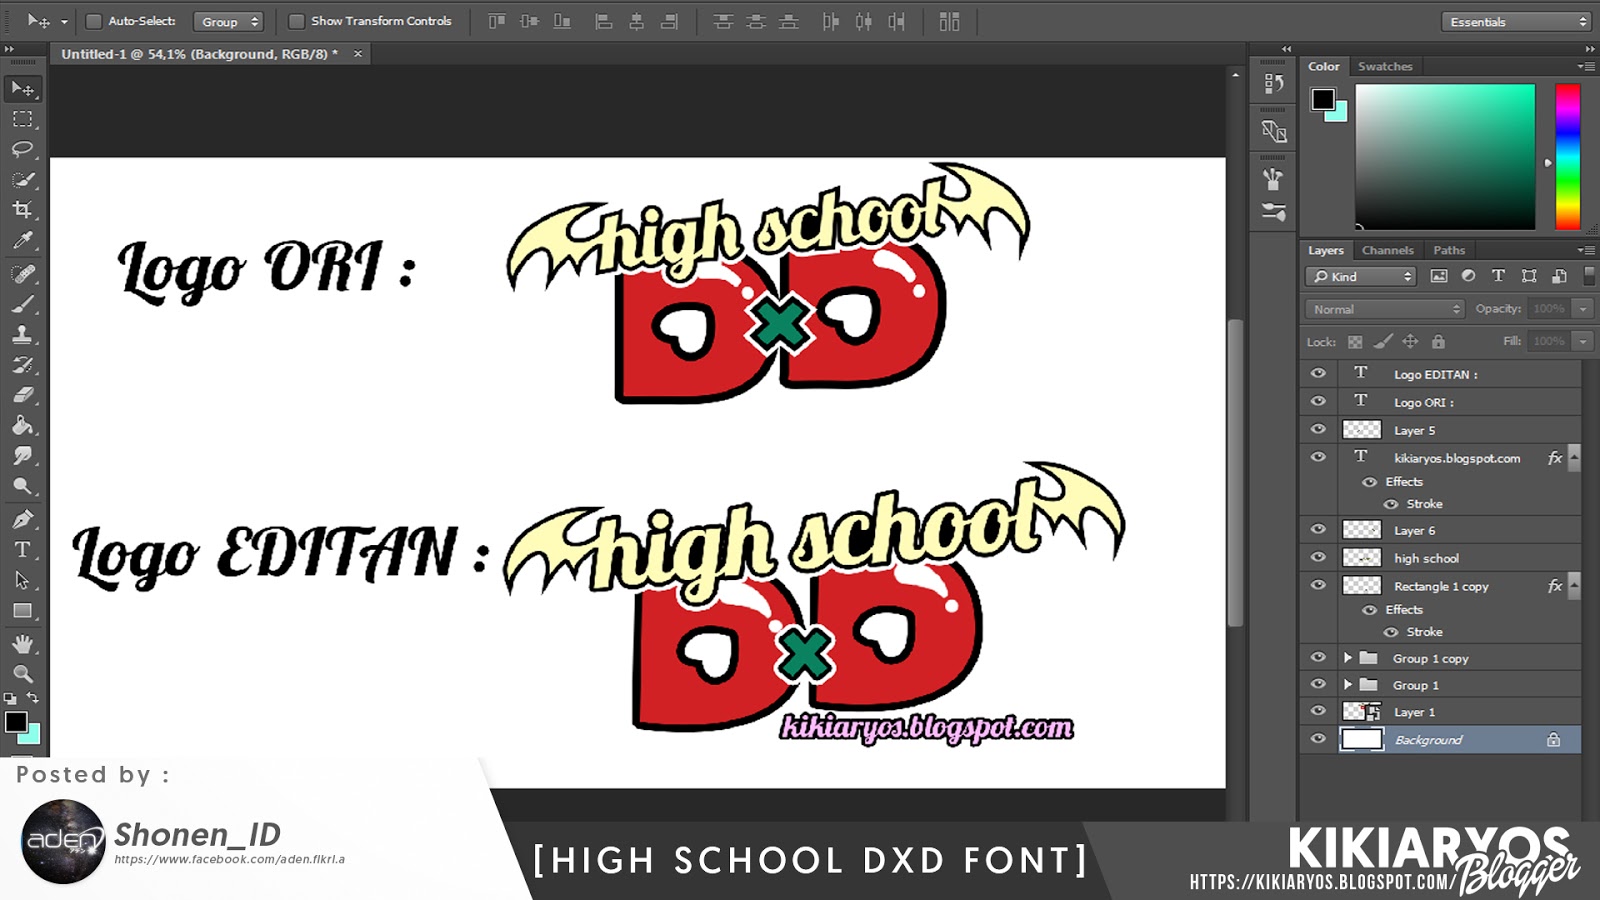Click Lock position icon
The image size is (1600, 900).
[1410, 342]
